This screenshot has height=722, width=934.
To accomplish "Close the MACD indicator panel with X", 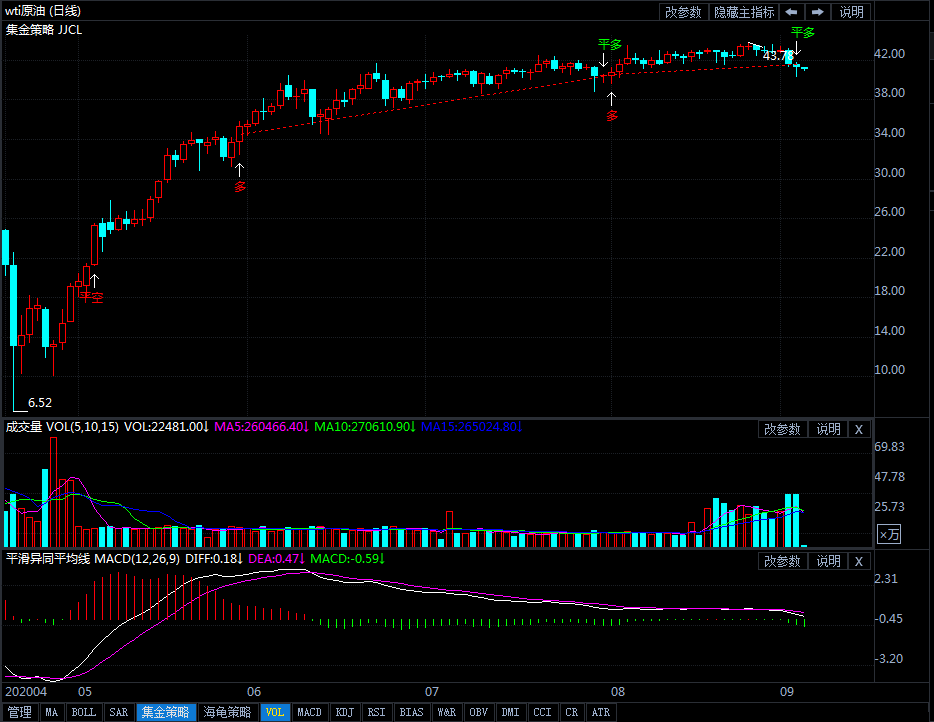I will [858, 561].
